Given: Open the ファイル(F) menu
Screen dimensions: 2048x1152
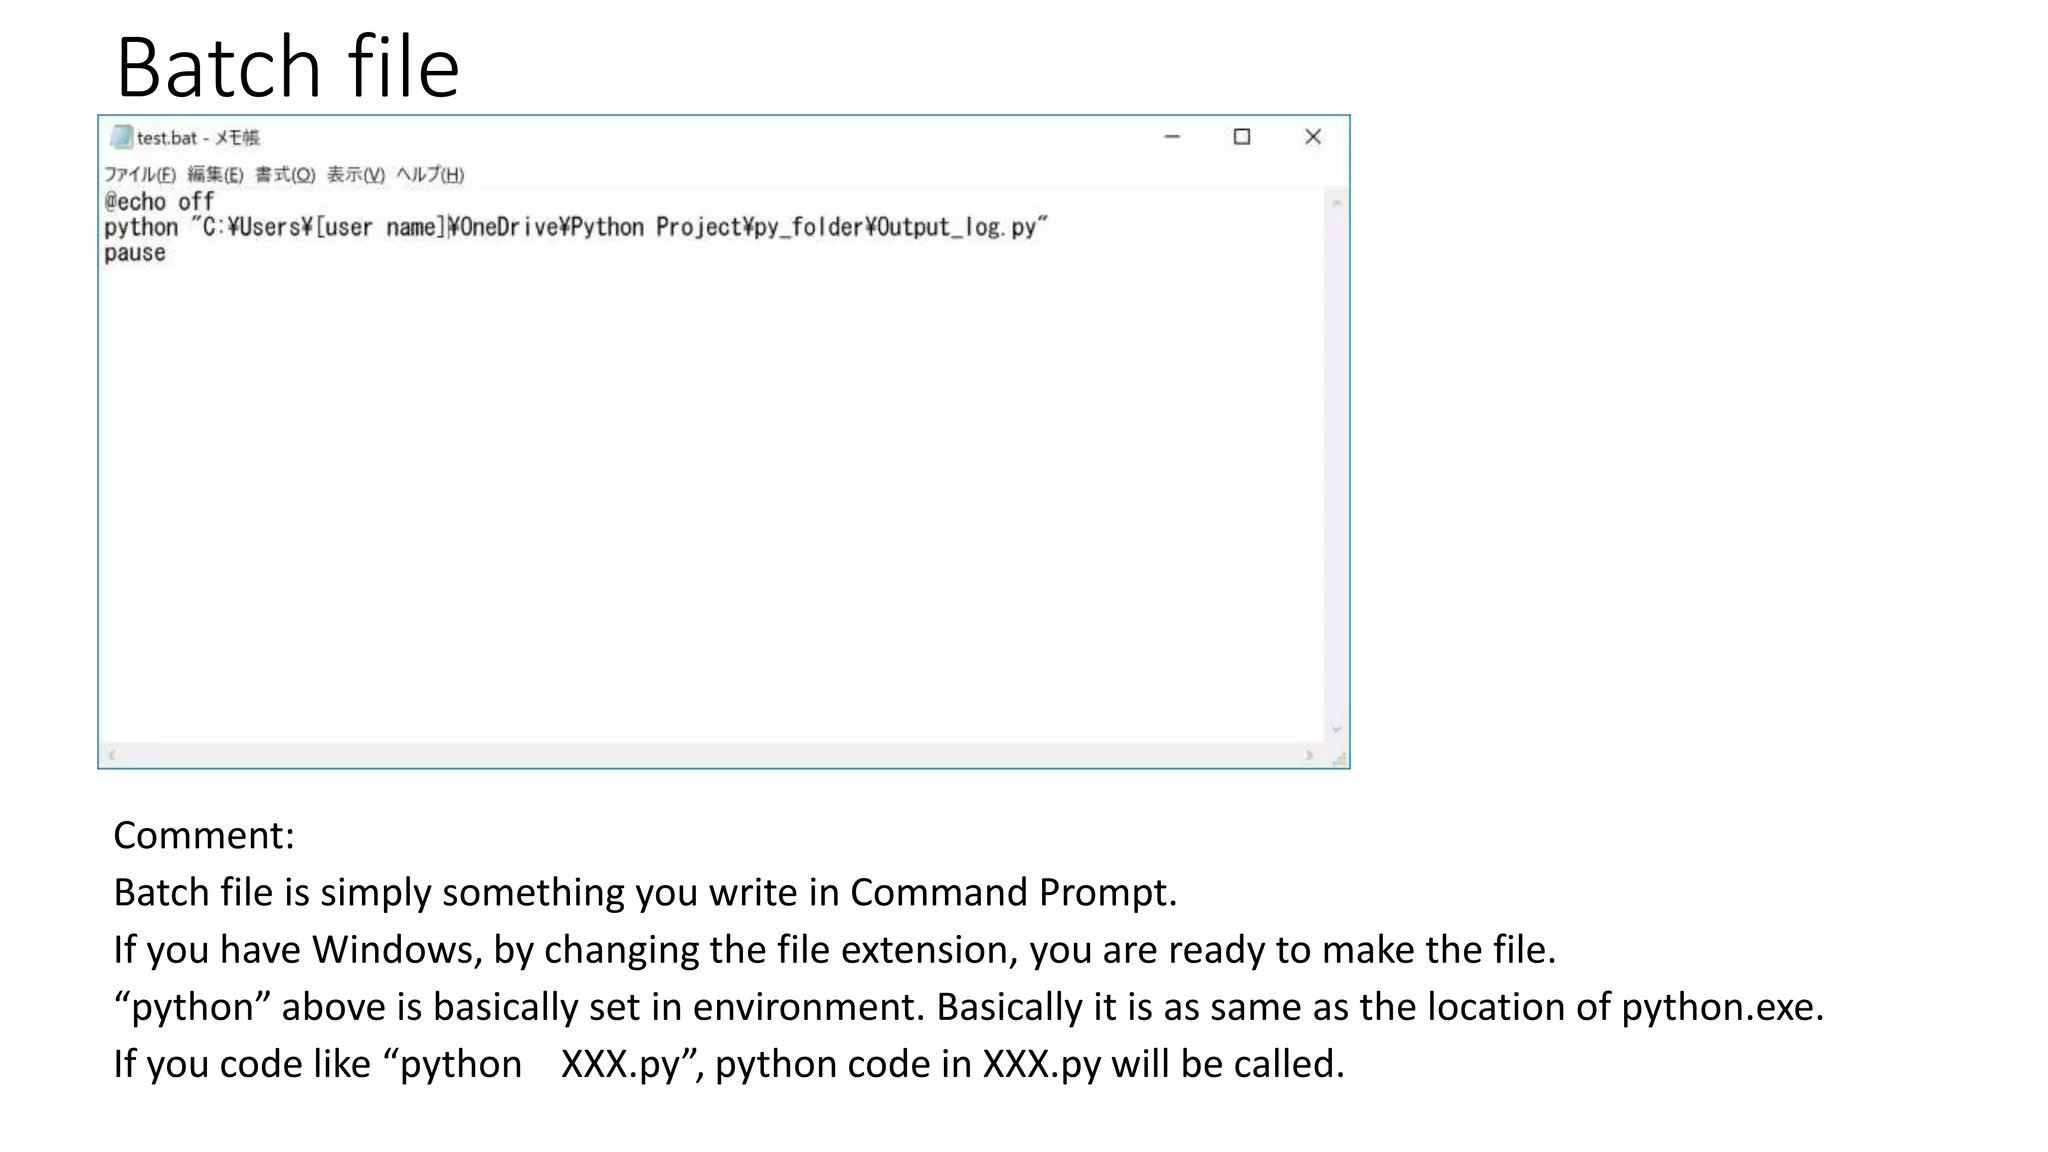Looking at the screenshot, I should coord(140,175).
